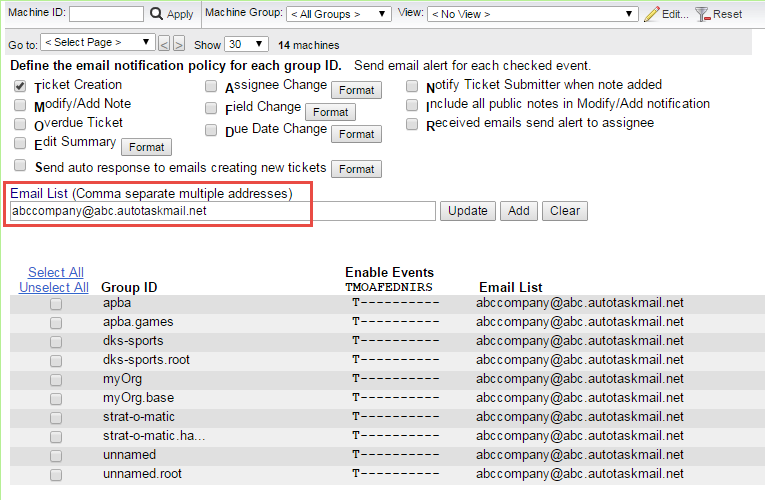Click Format button beside Edit Summary

pyautogui.click(x=146, y=147)
